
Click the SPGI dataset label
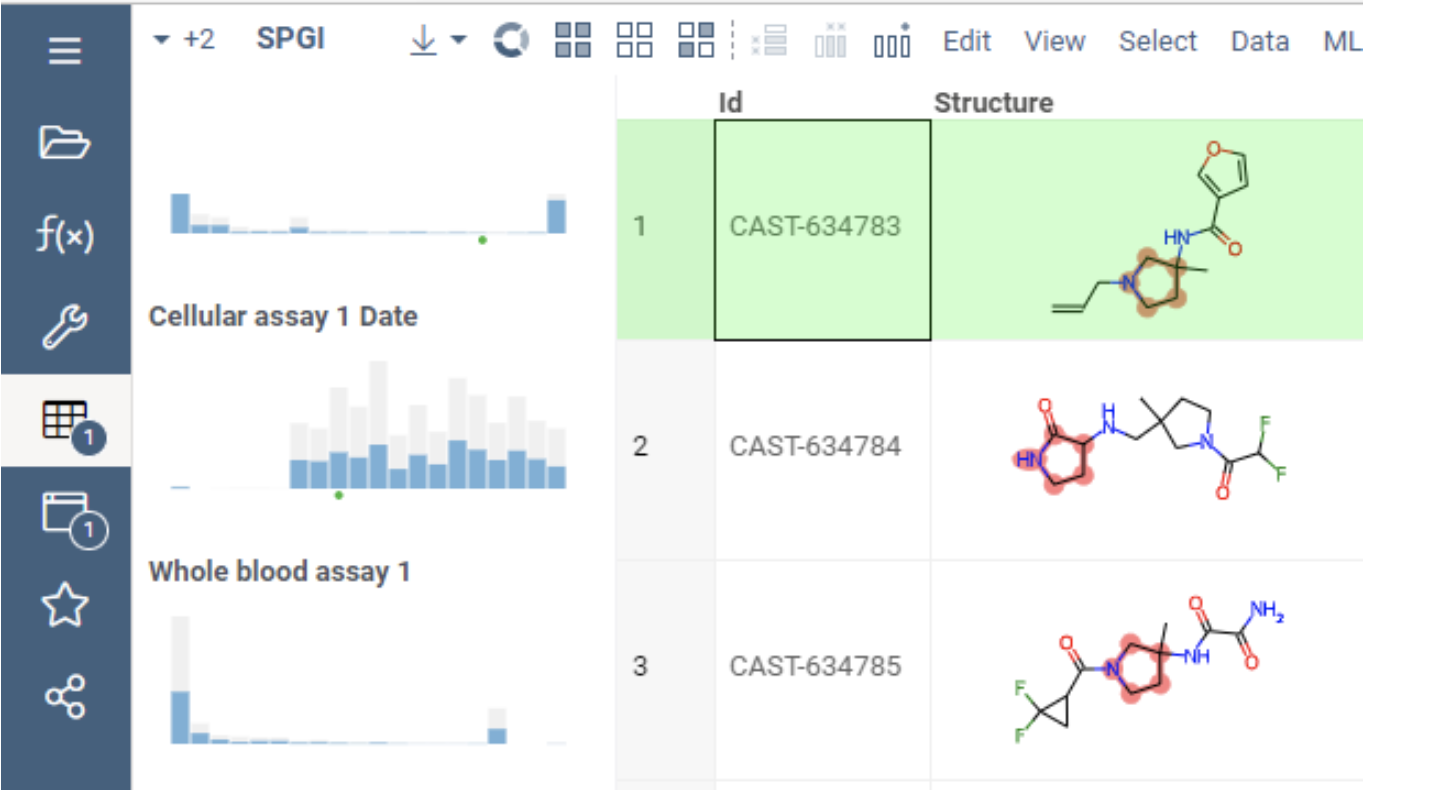(x=293, y=38)
